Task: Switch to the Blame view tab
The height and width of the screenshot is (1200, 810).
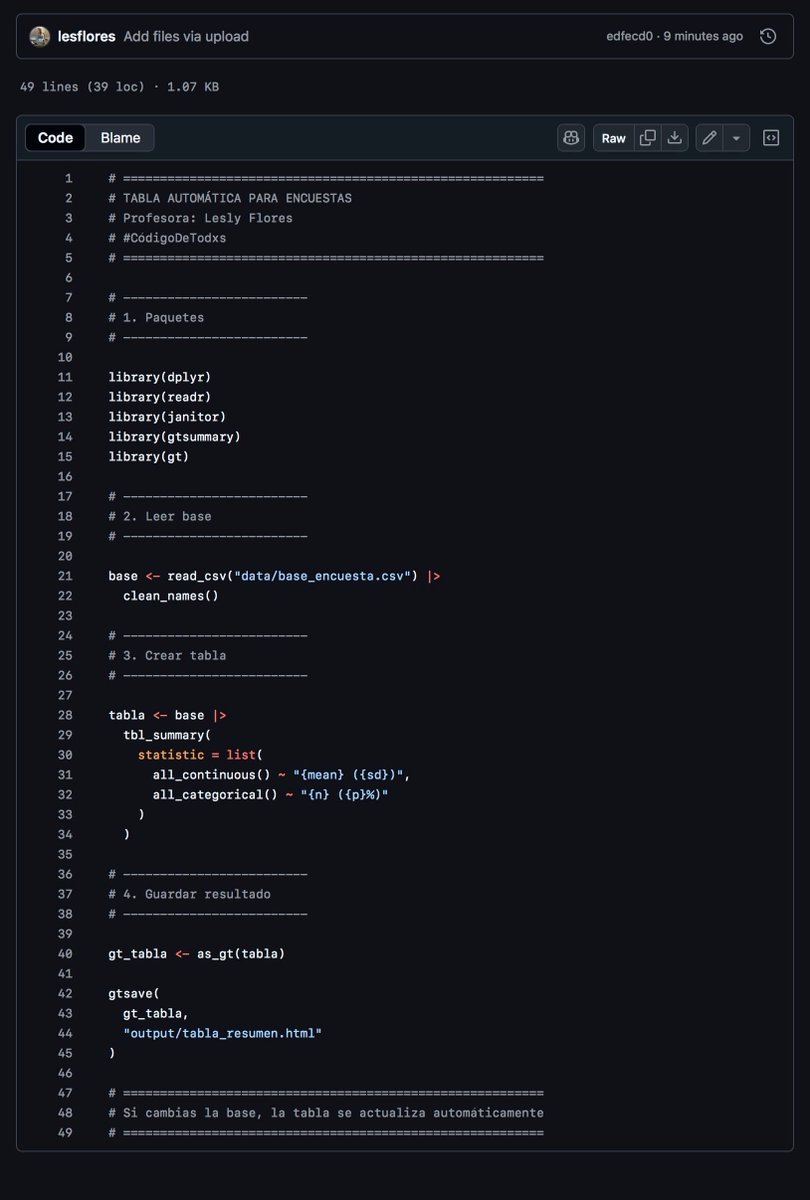Action: click(120, 138)
